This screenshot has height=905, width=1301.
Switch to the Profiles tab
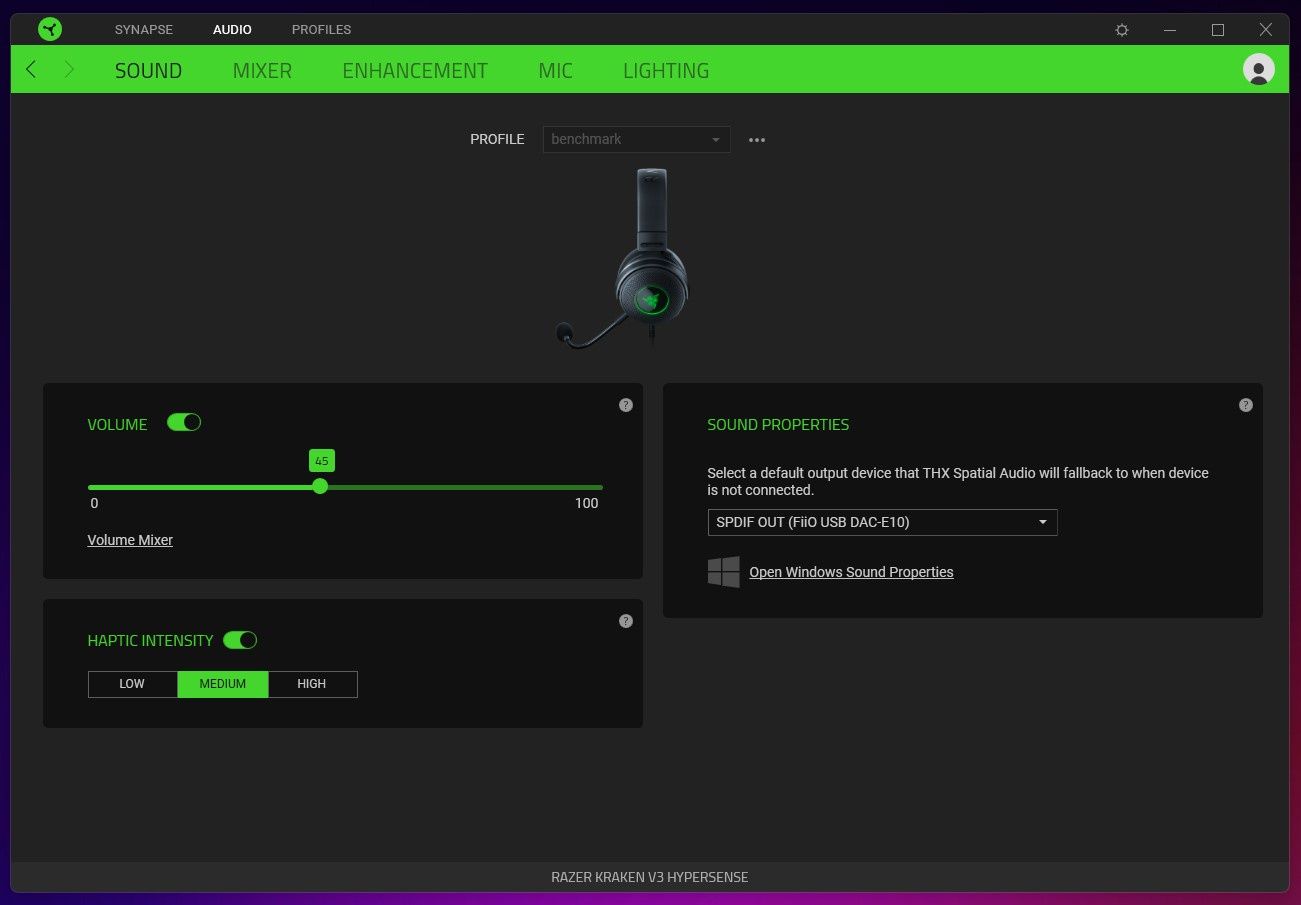pyautogui.click(x=321, y=29)
